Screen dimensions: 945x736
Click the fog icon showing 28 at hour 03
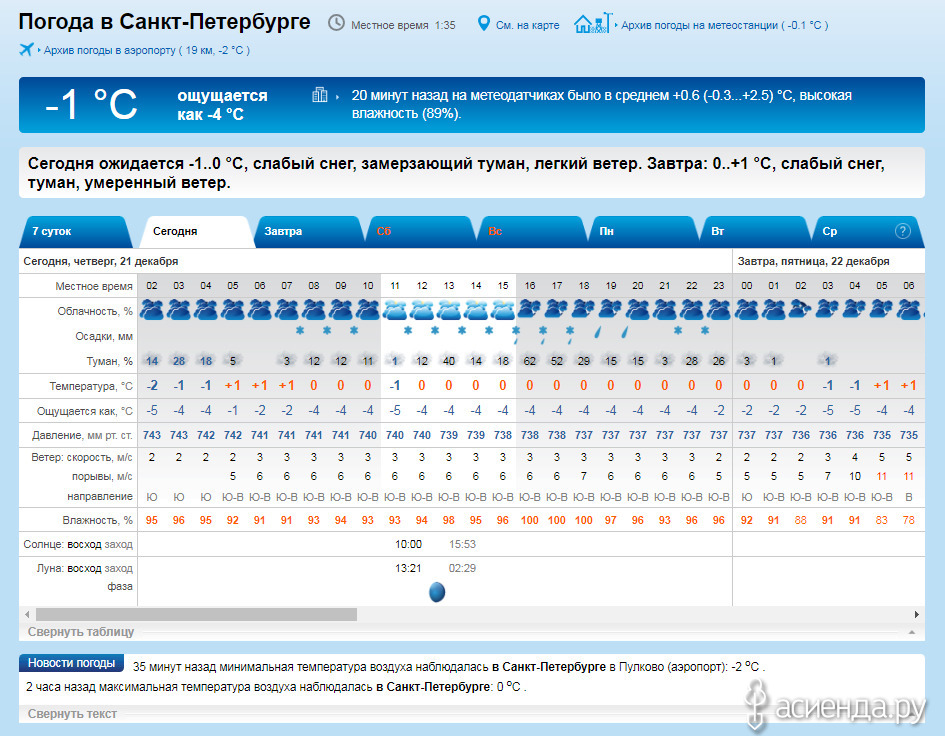(179, 360)
